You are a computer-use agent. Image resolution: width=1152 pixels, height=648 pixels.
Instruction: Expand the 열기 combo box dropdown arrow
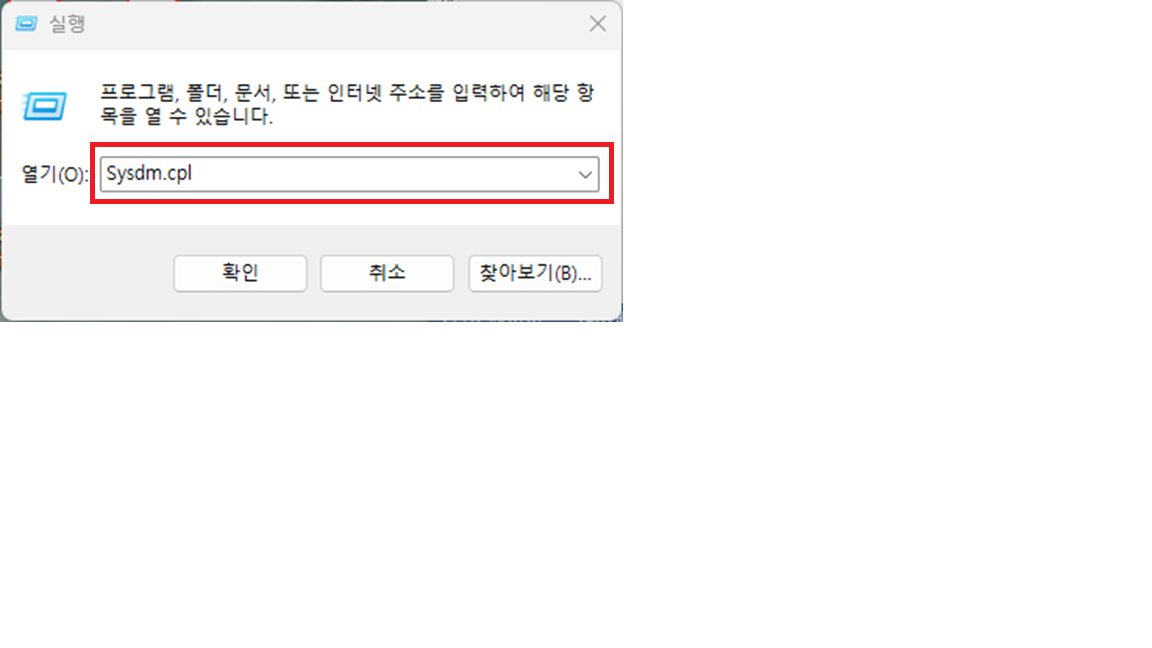pos(585,175)
